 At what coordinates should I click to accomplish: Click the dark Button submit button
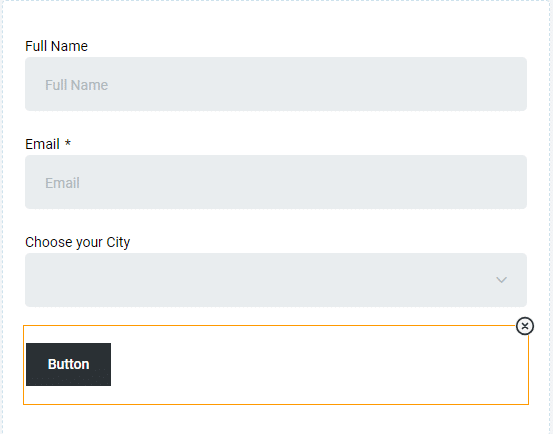68,364
